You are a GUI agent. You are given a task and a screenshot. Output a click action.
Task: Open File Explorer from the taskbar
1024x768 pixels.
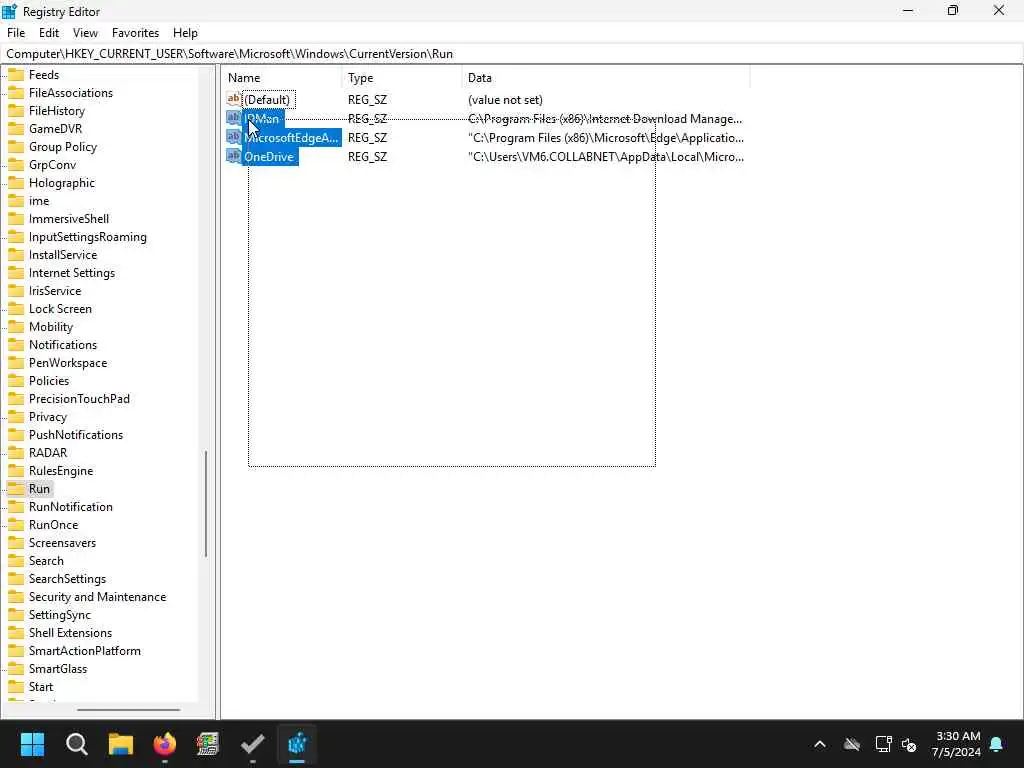coord(121,744)
